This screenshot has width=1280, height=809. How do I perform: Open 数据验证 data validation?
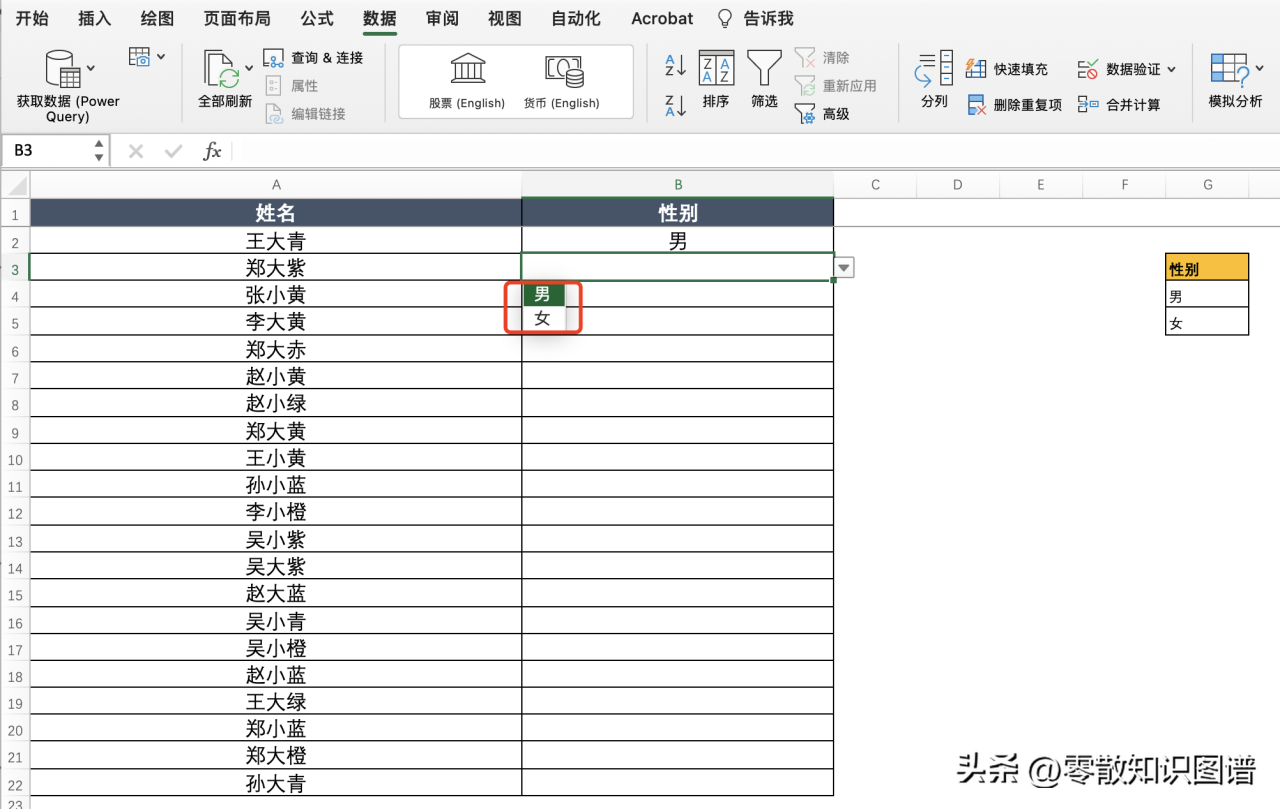point(1119,69)
